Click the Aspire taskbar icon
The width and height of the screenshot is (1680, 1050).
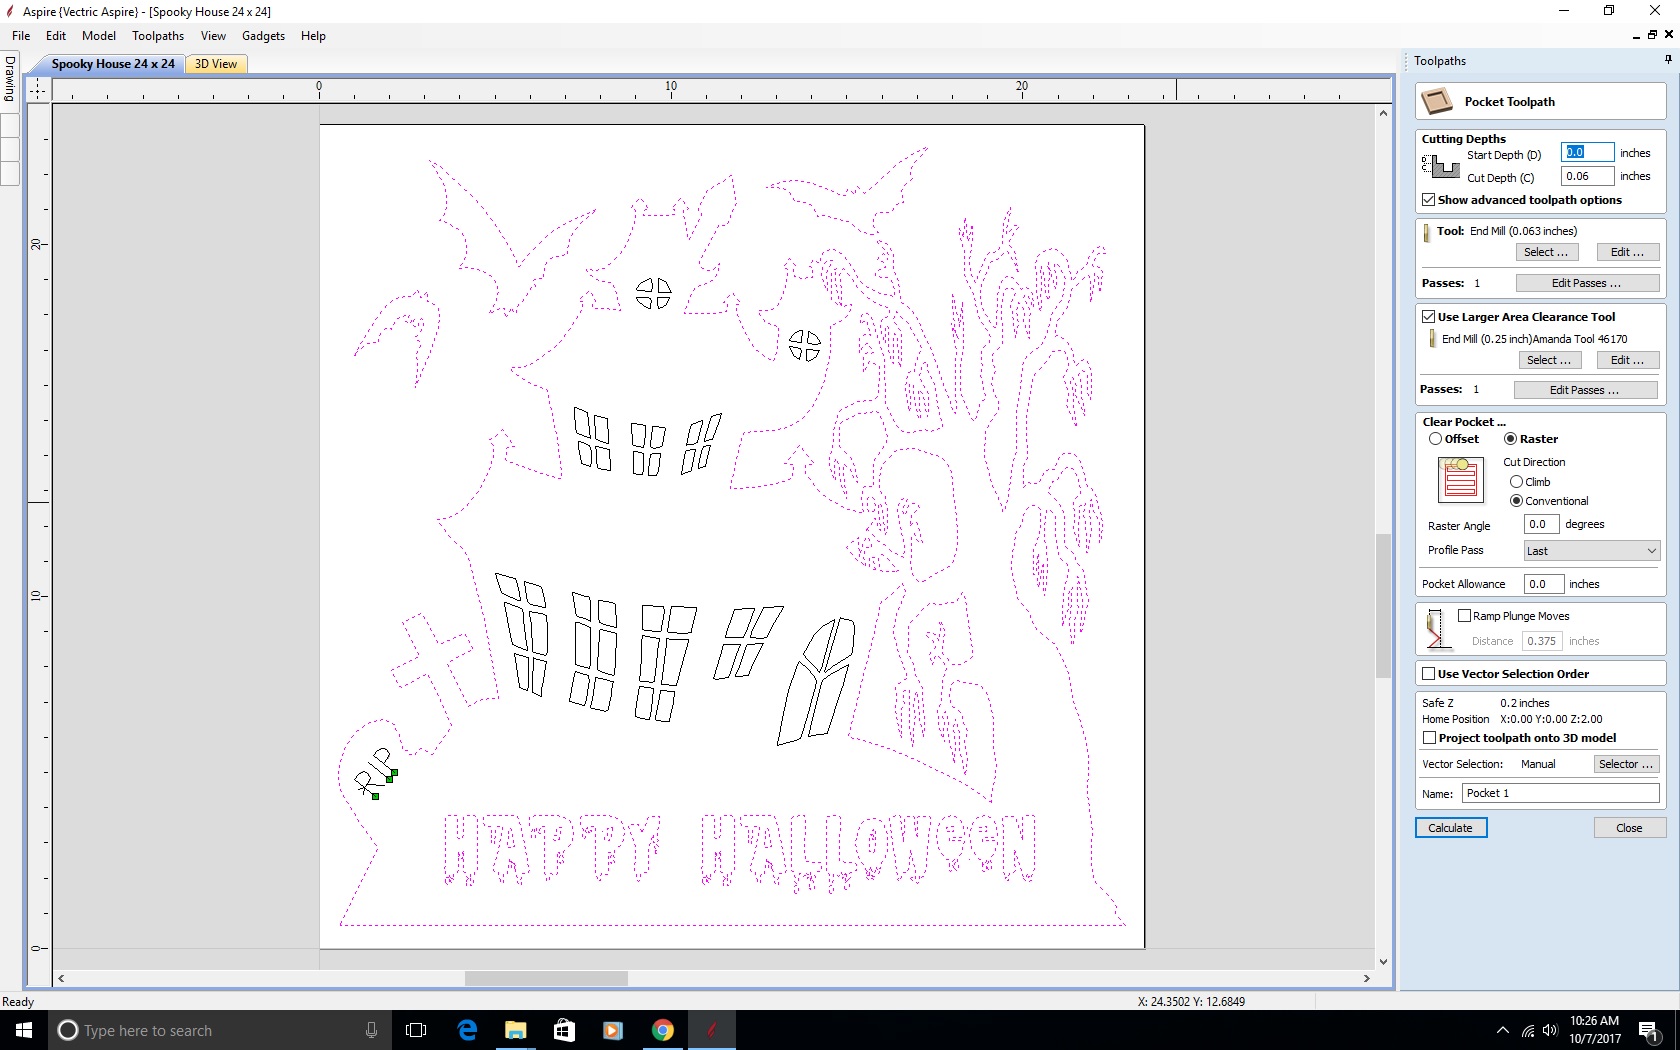(x=711, y=1030)
